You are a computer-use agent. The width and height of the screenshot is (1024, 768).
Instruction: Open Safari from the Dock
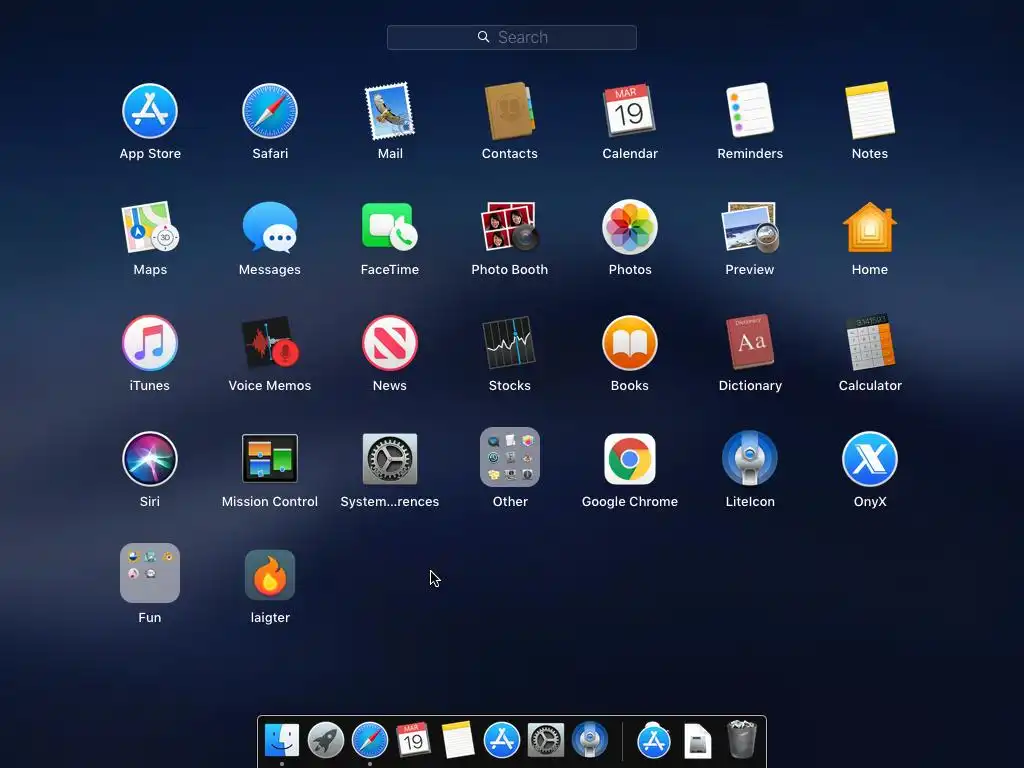370,741
